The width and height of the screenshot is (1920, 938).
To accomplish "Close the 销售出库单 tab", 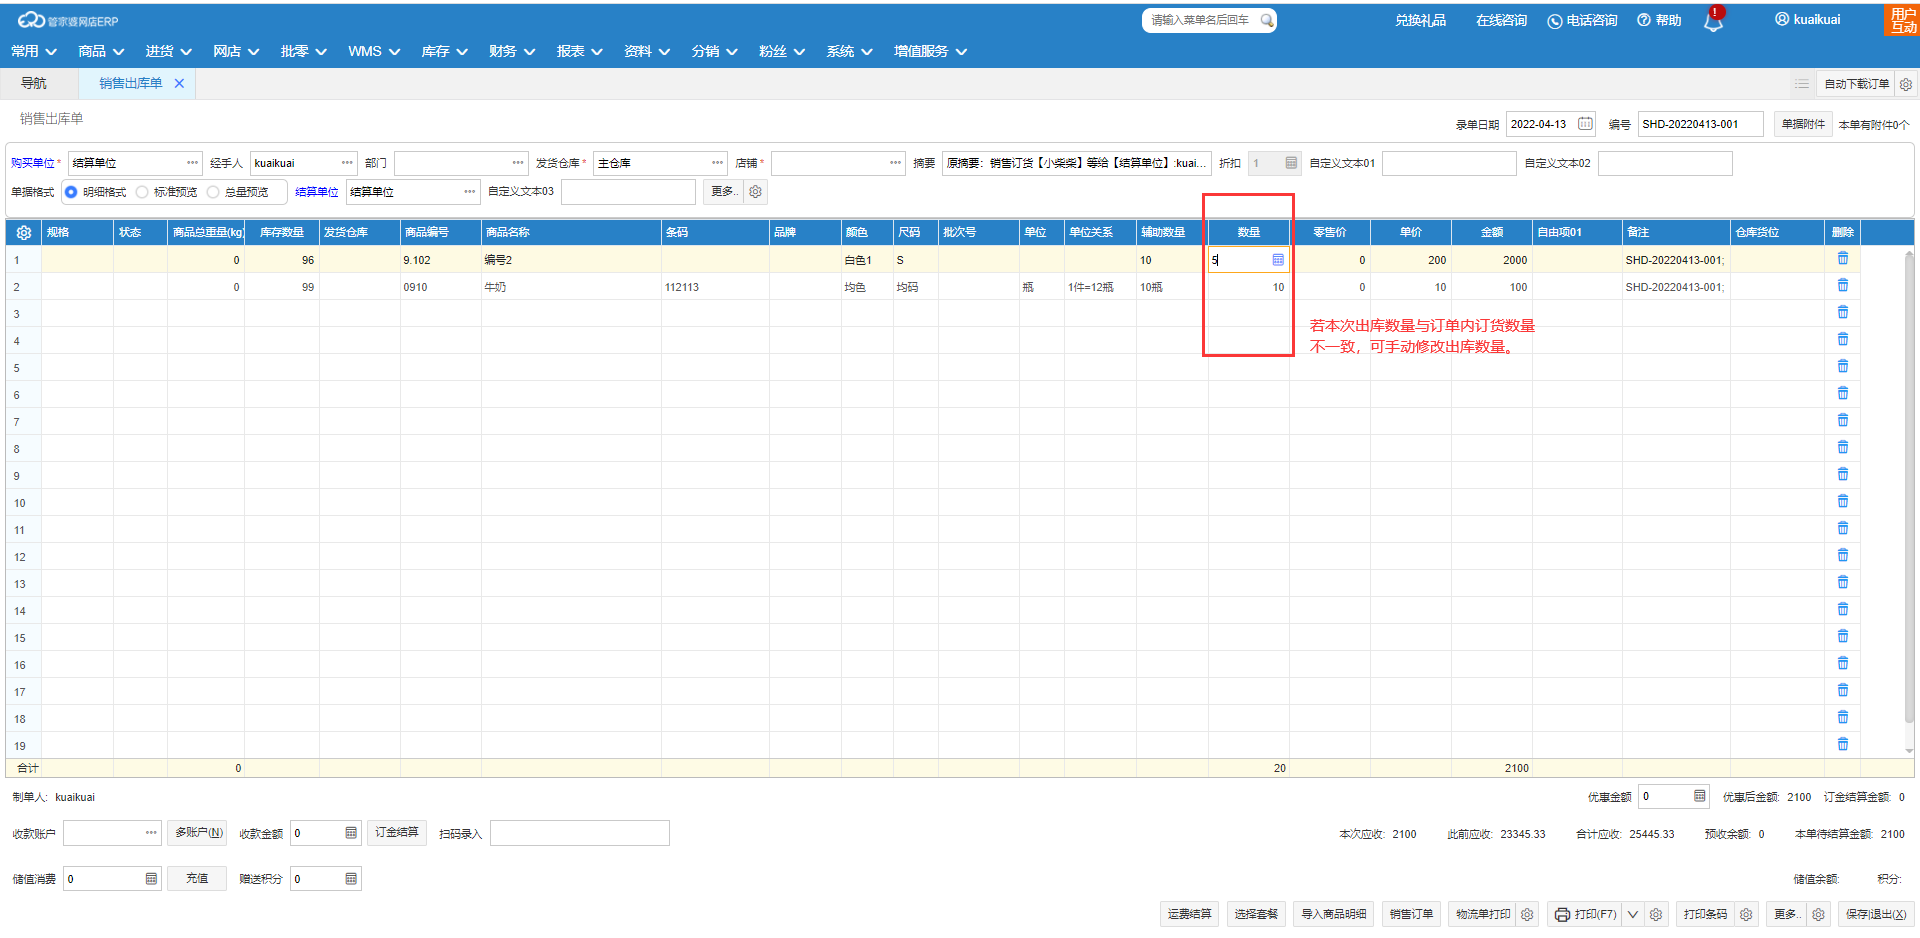I will (179, 83).
